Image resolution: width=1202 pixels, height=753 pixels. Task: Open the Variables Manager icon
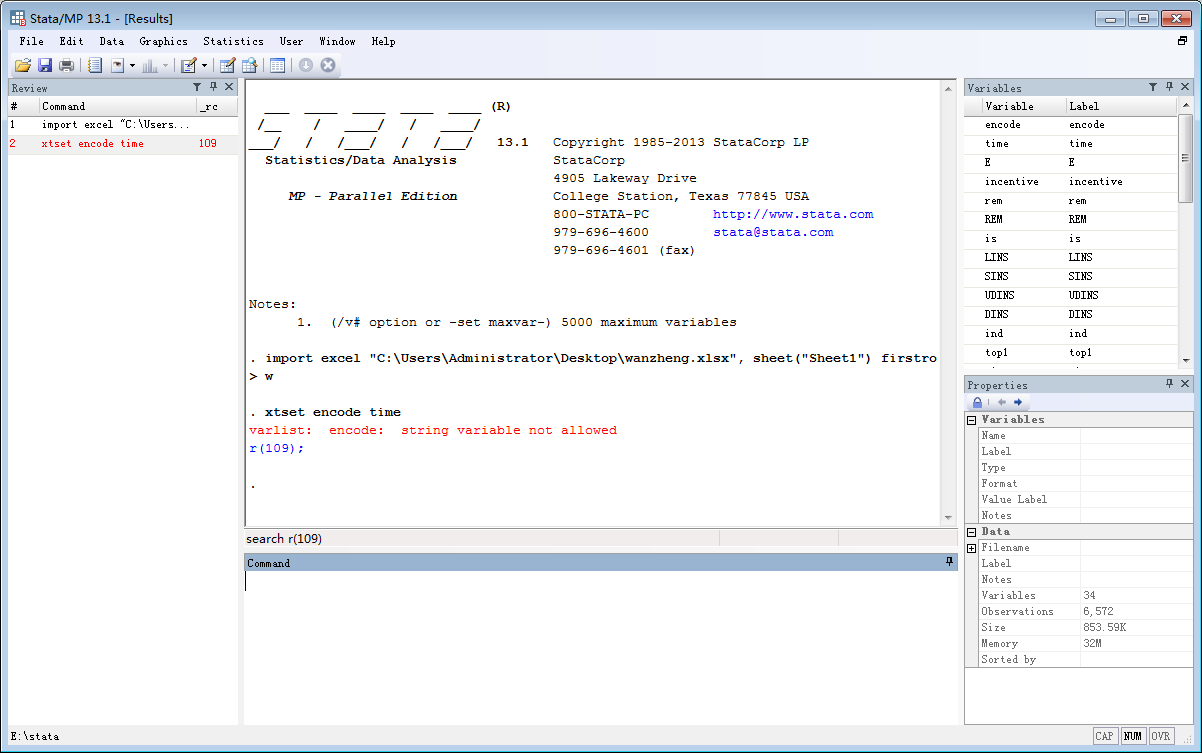coord(277,65)
